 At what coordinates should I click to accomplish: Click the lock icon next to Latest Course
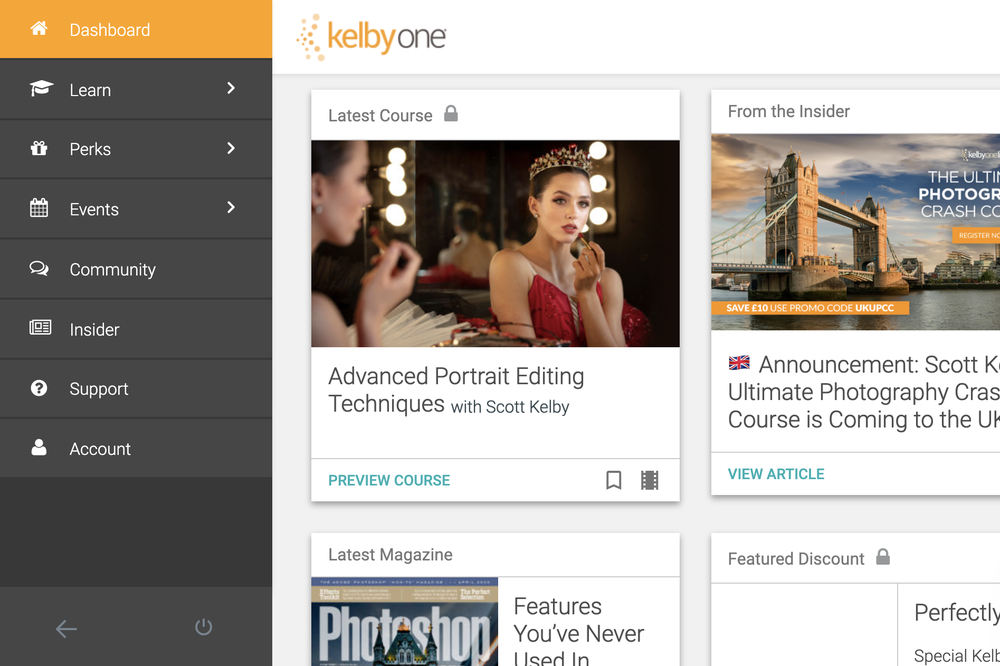point(451,114)
